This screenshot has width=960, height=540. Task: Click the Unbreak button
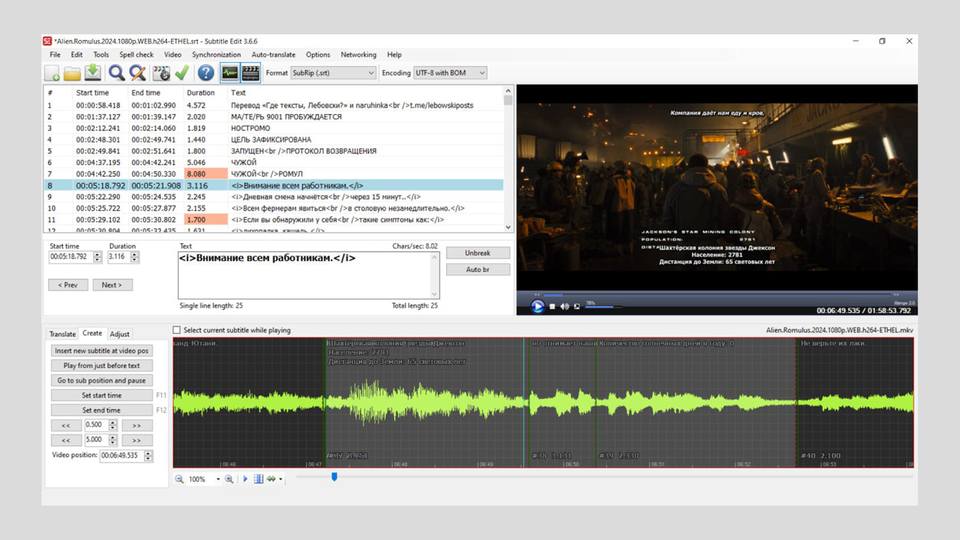pos(478,253)
